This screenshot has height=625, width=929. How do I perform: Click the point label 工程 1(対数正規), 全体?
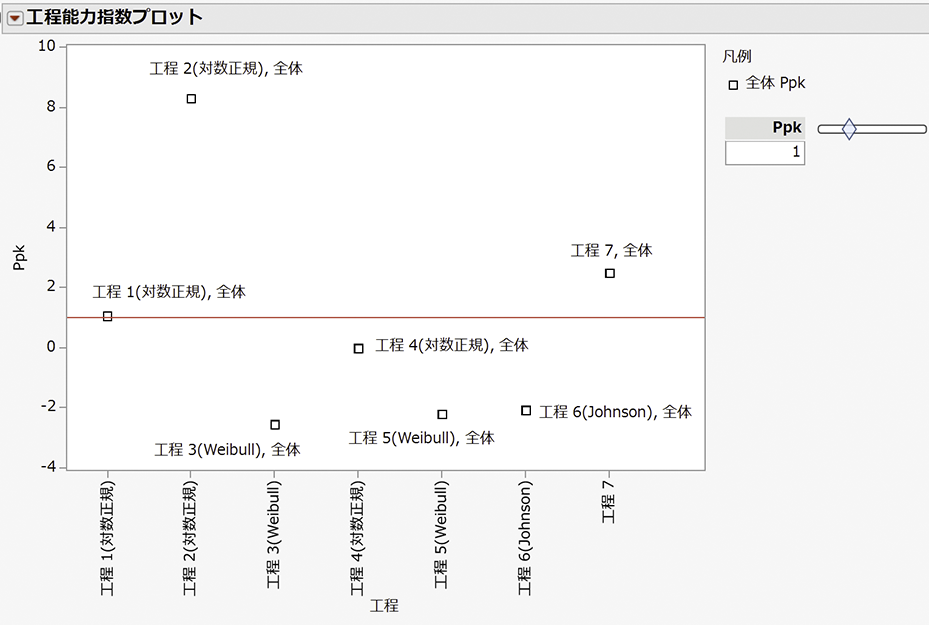pos(169,292)
